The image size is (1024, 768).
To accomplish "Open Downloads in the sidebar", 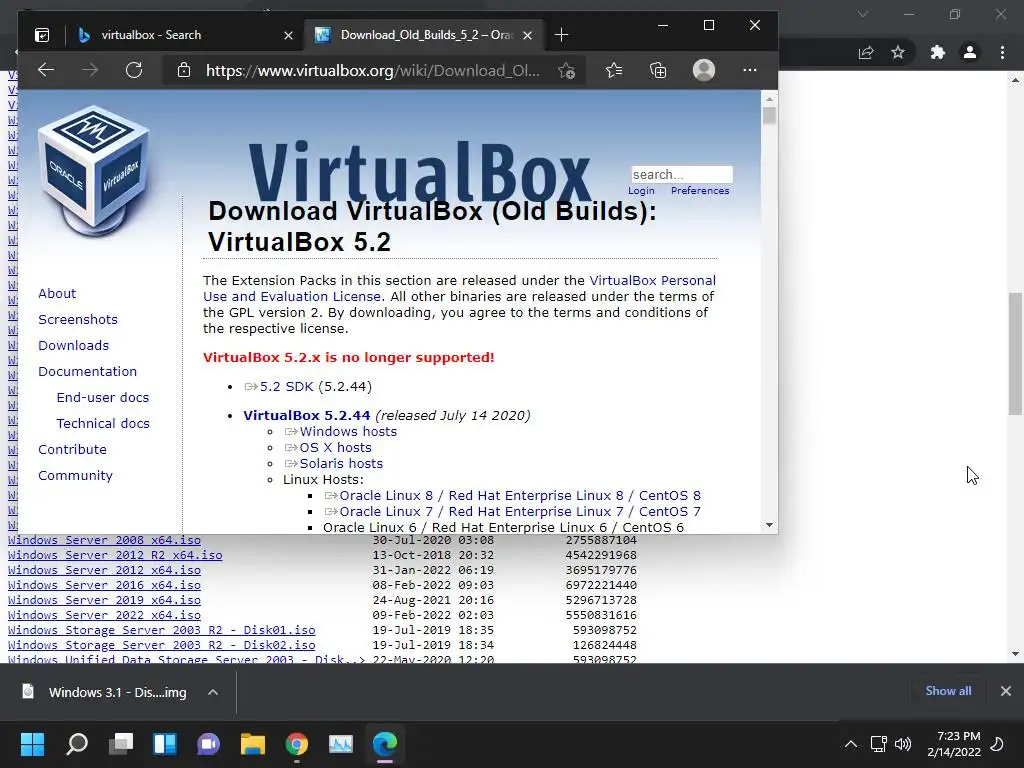I will coord(73,345).
